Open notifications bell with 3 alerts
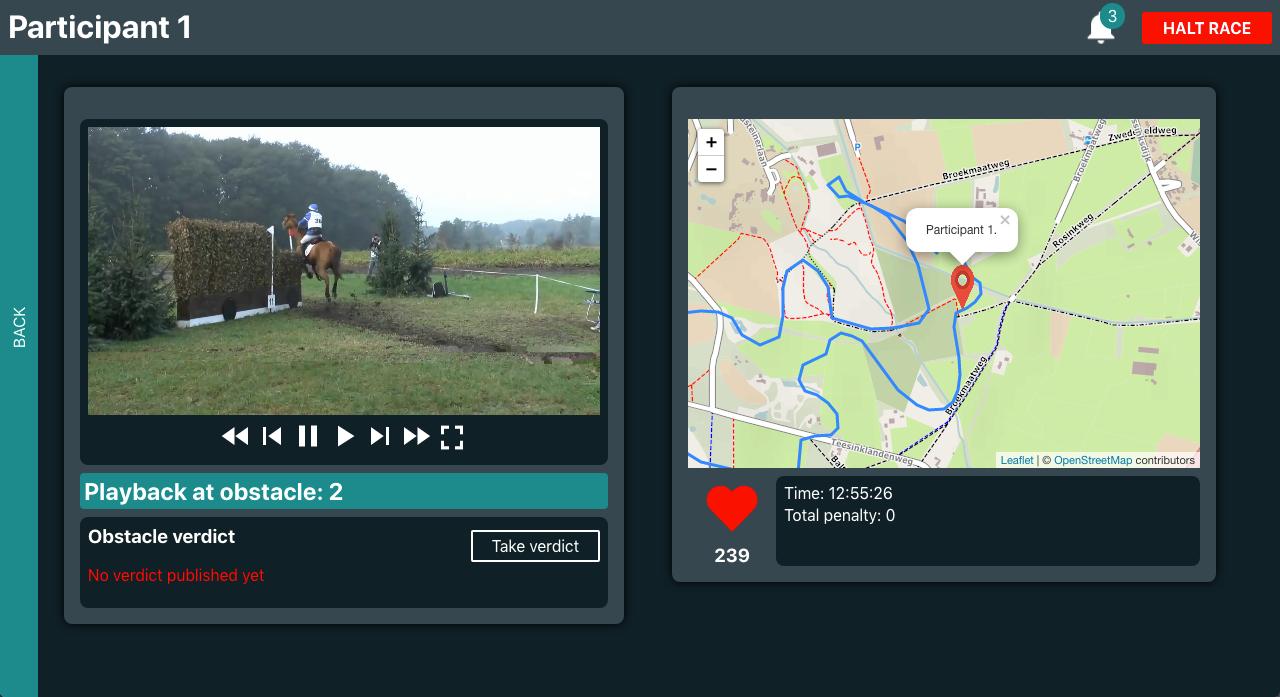This screenshot has height=697, width=1280. point(1101,28)
